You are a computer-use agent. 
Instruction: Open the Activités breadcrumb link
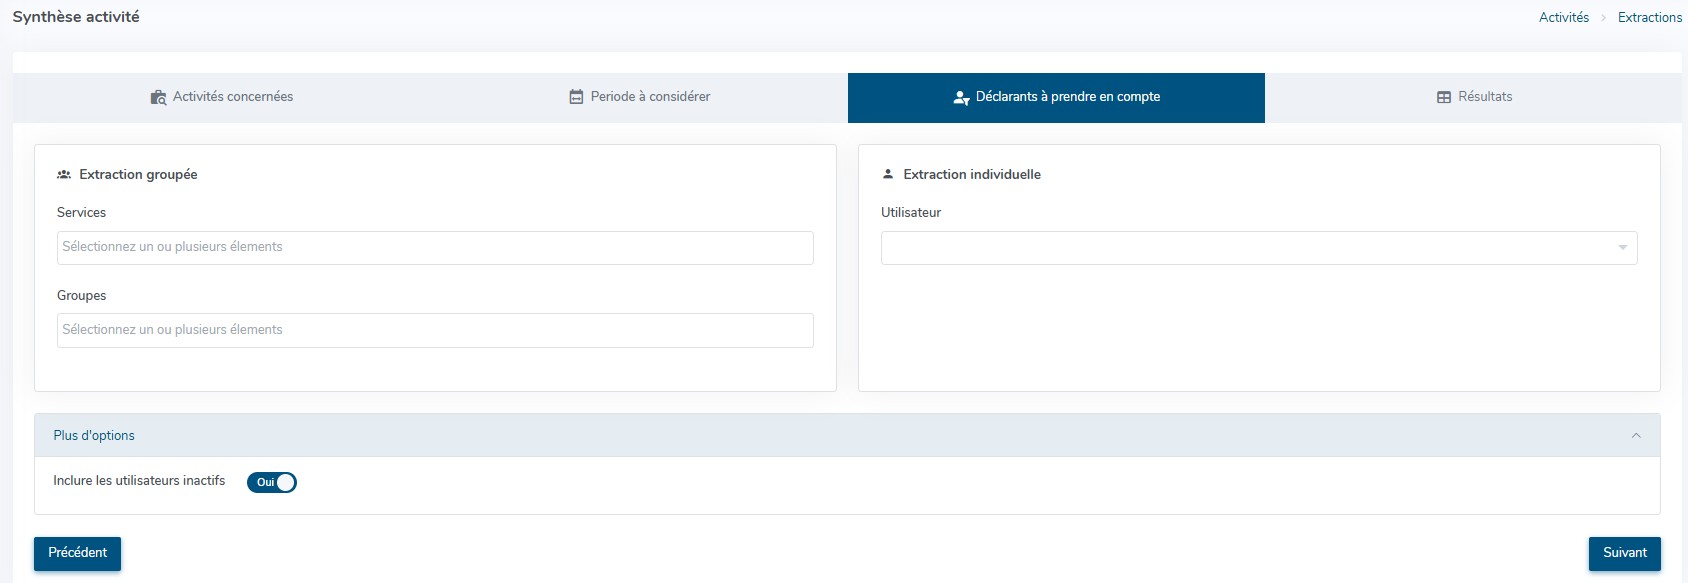click(x=1563, y=18)
